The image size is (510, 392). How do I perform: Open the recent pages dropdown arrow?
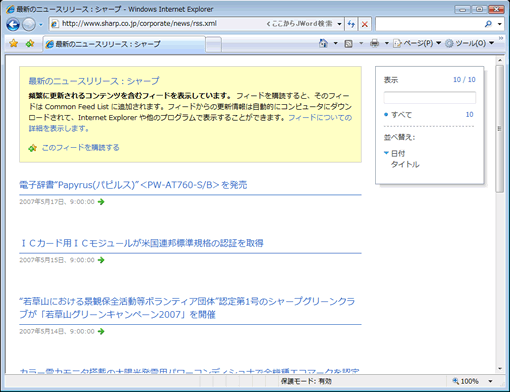(x=41, y=25)
